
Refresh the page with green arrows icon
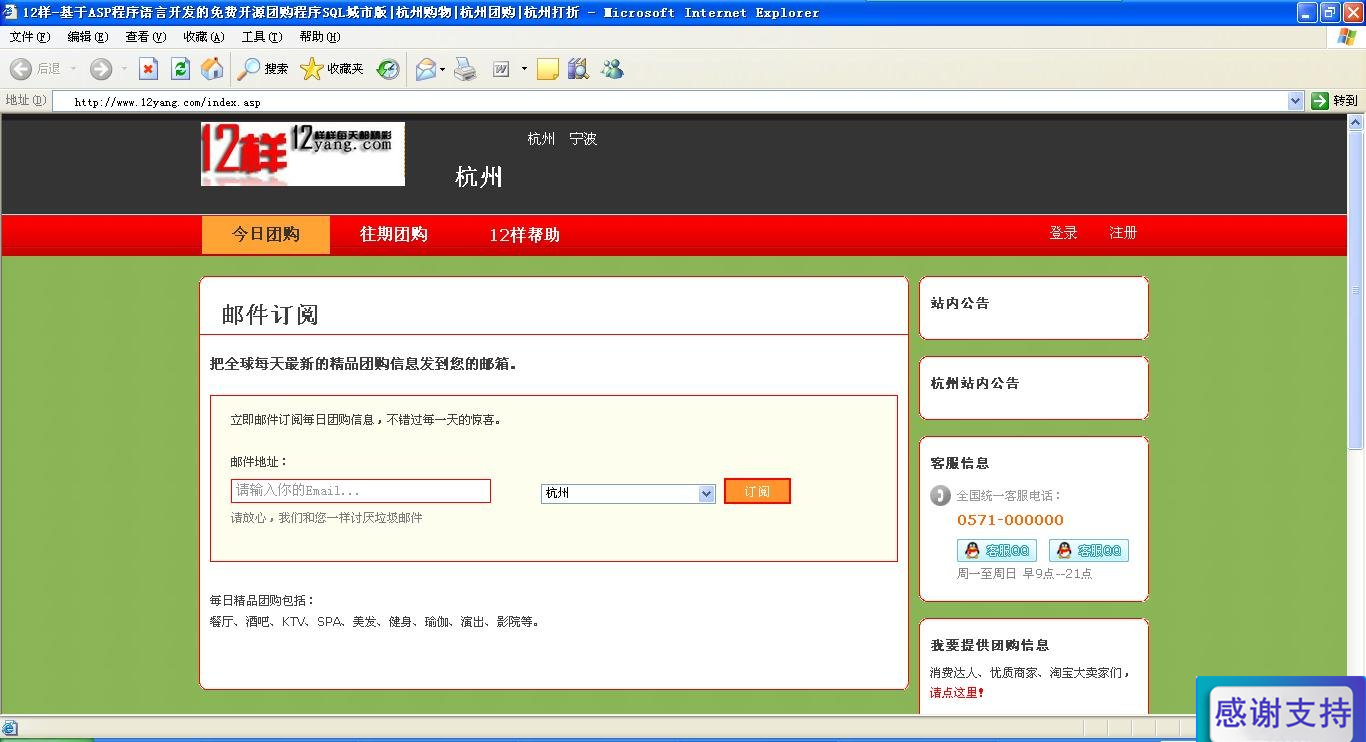[x=180, y=69]
